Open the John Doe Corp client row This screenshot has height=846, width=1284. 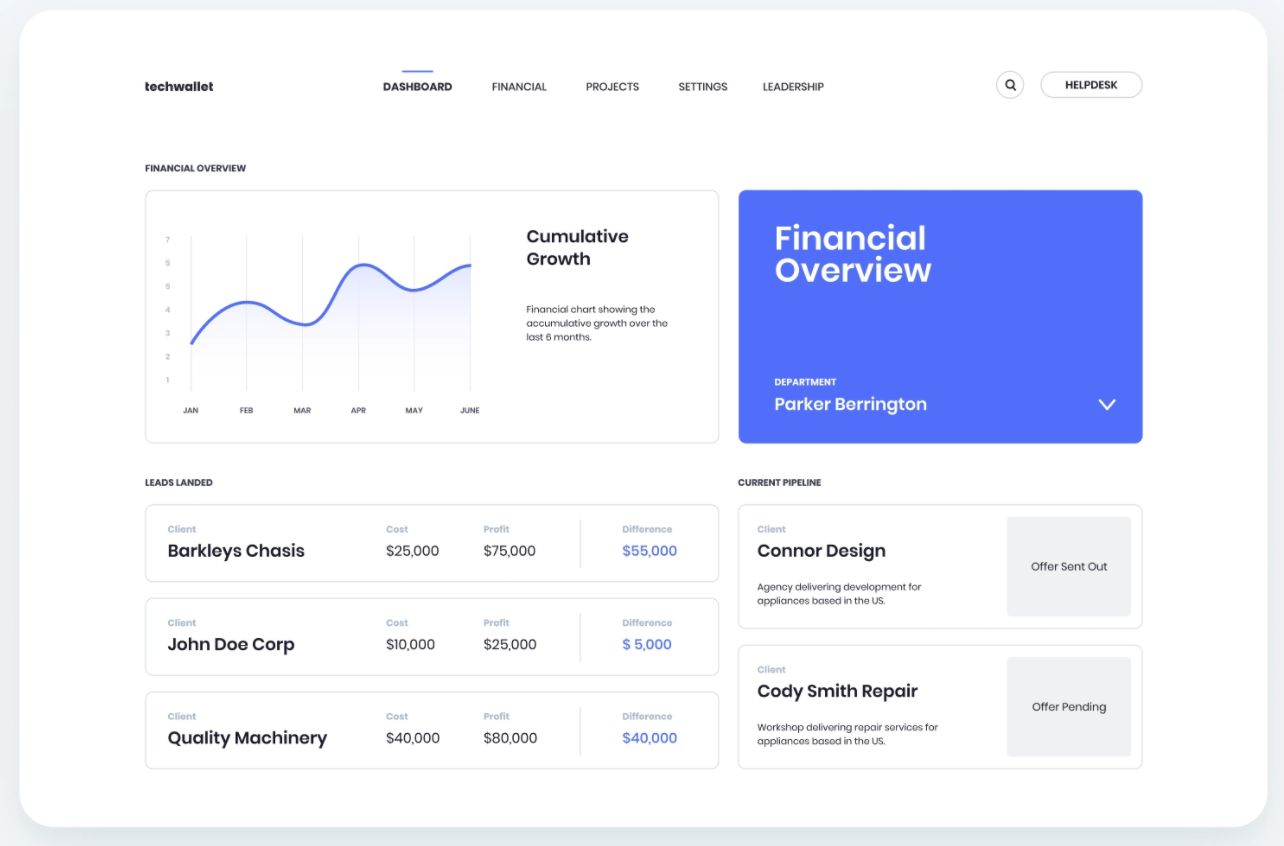(432, 637)
